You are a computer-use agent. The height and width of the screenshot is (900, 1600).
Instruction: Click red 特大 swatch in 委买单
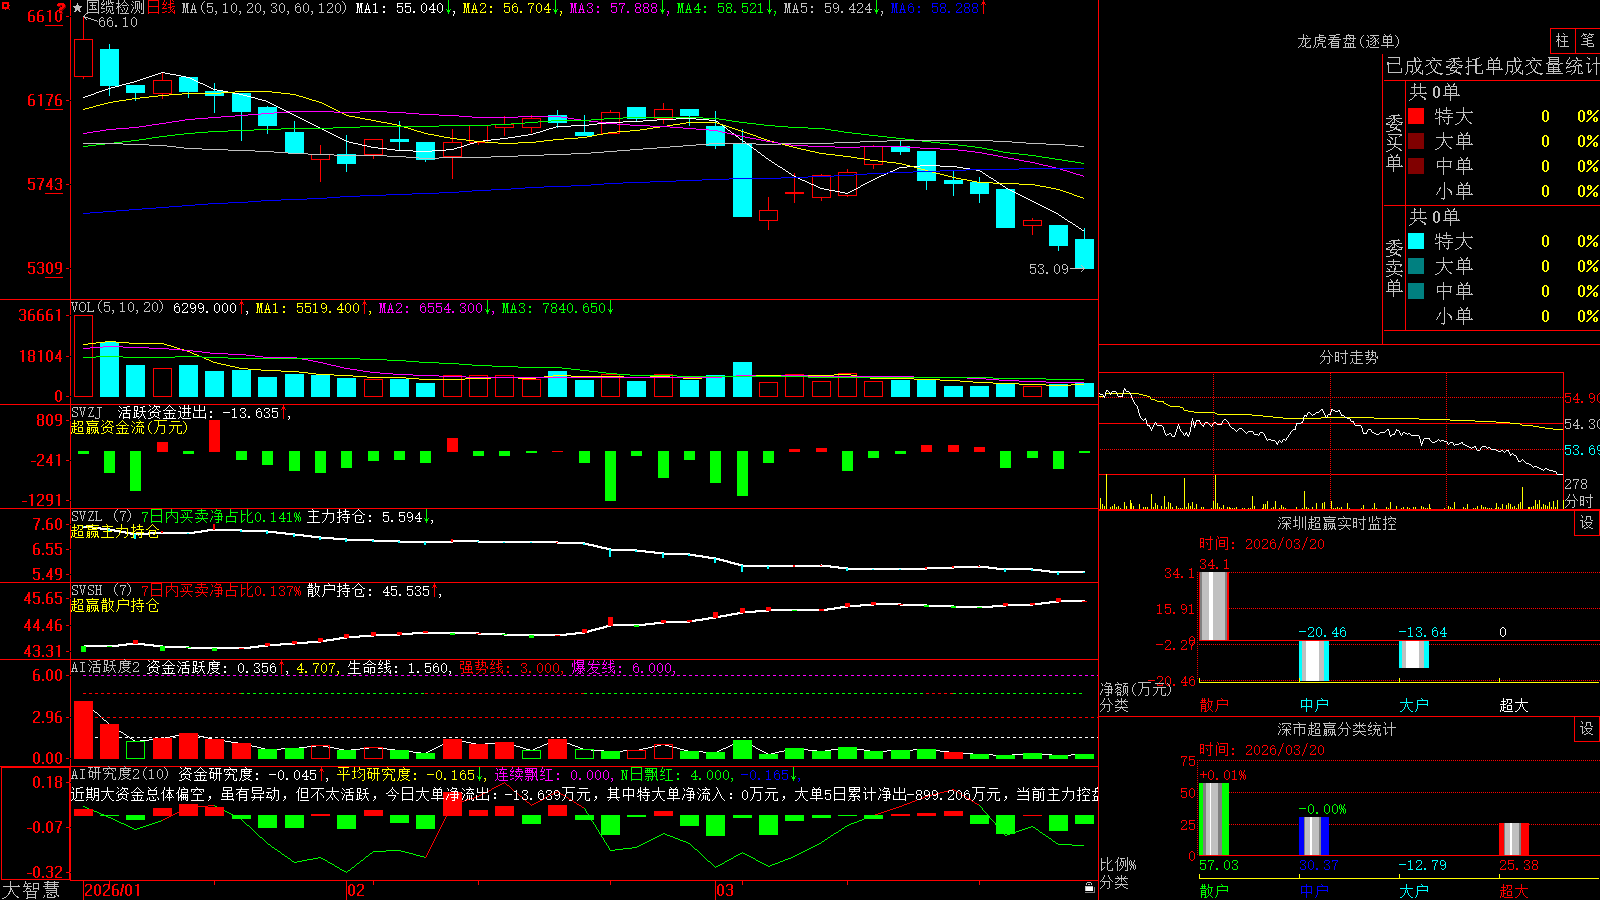(1416, 116)
